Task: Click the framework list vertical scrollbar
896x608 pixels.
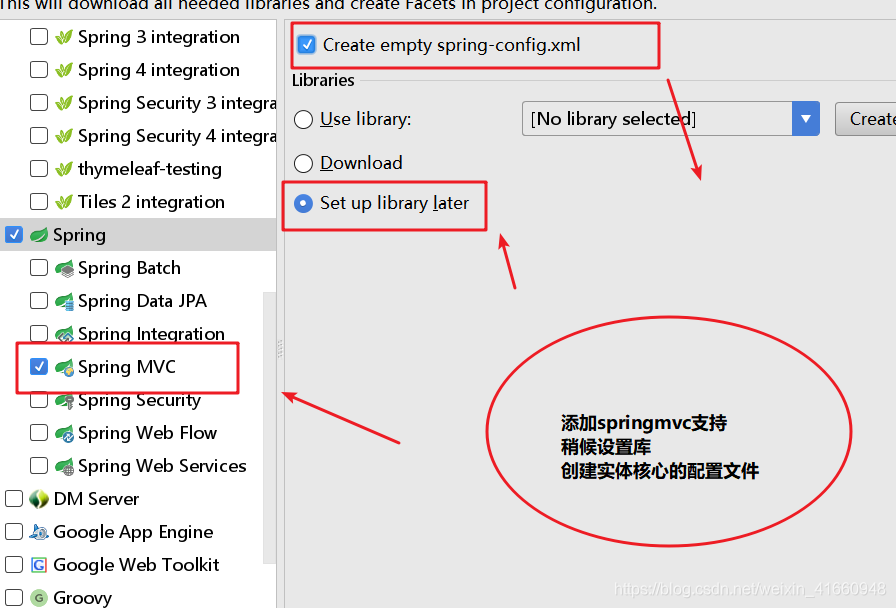Action: [269, 427]
